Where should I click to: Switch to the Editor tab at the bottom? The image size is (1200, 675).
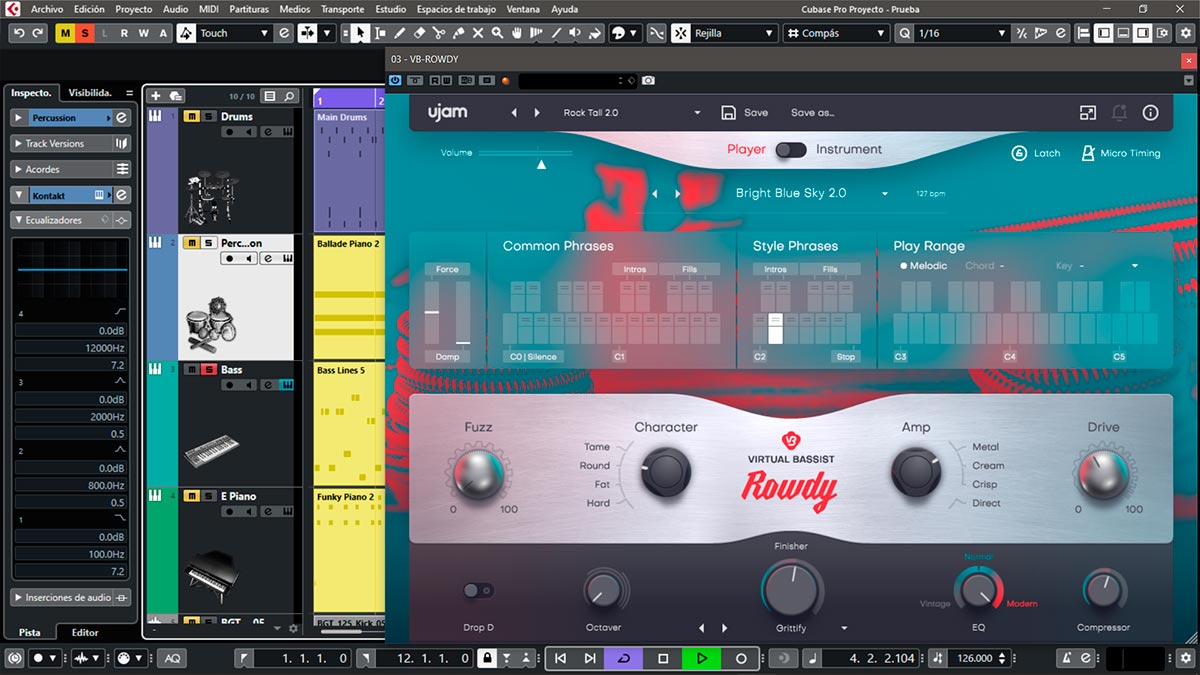click(x=85, y=633)
